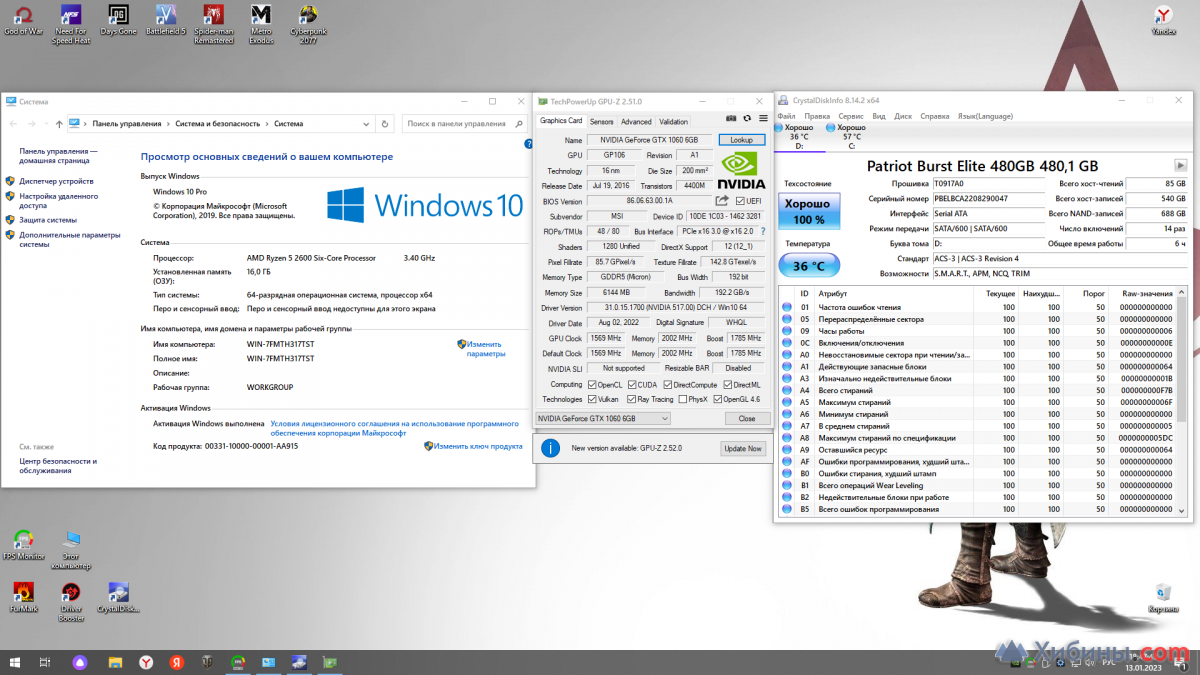Screen dimensions: 1200x675
Task: Select disk C: with 57 °C in CrystalDiskInfo
Action: coord(846,137)
